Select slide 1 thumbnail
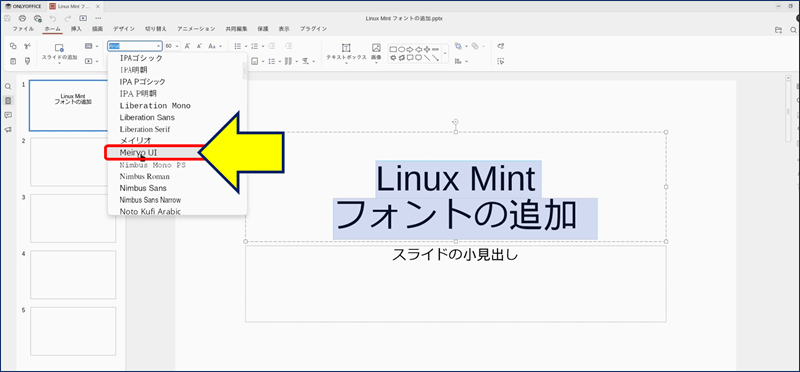The height and width of the screenshot is (372, 800). click(x=72, y=105)
